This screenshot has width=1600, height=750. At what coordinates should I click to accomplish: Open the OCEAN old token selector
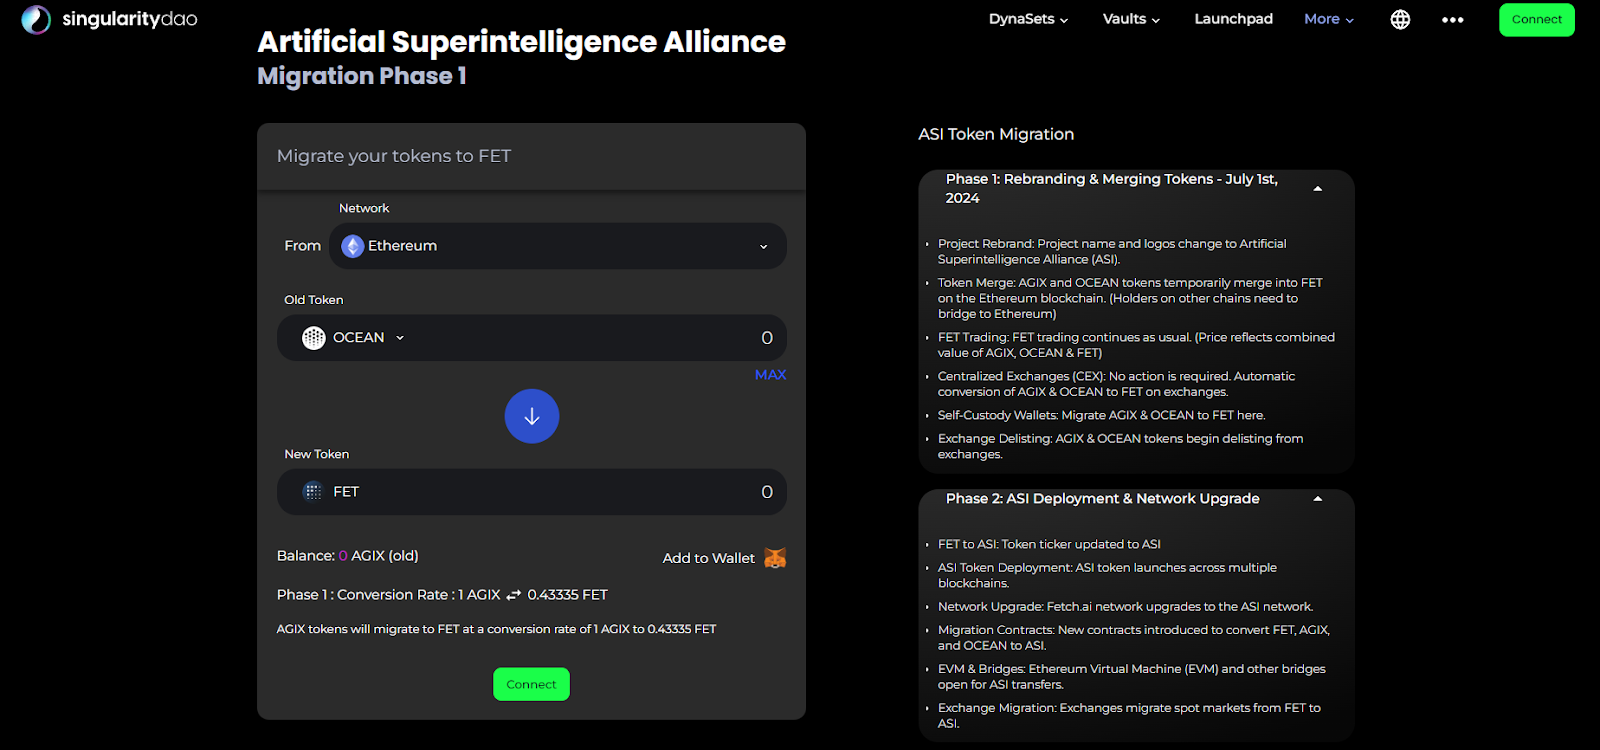[x=354, y=338]
